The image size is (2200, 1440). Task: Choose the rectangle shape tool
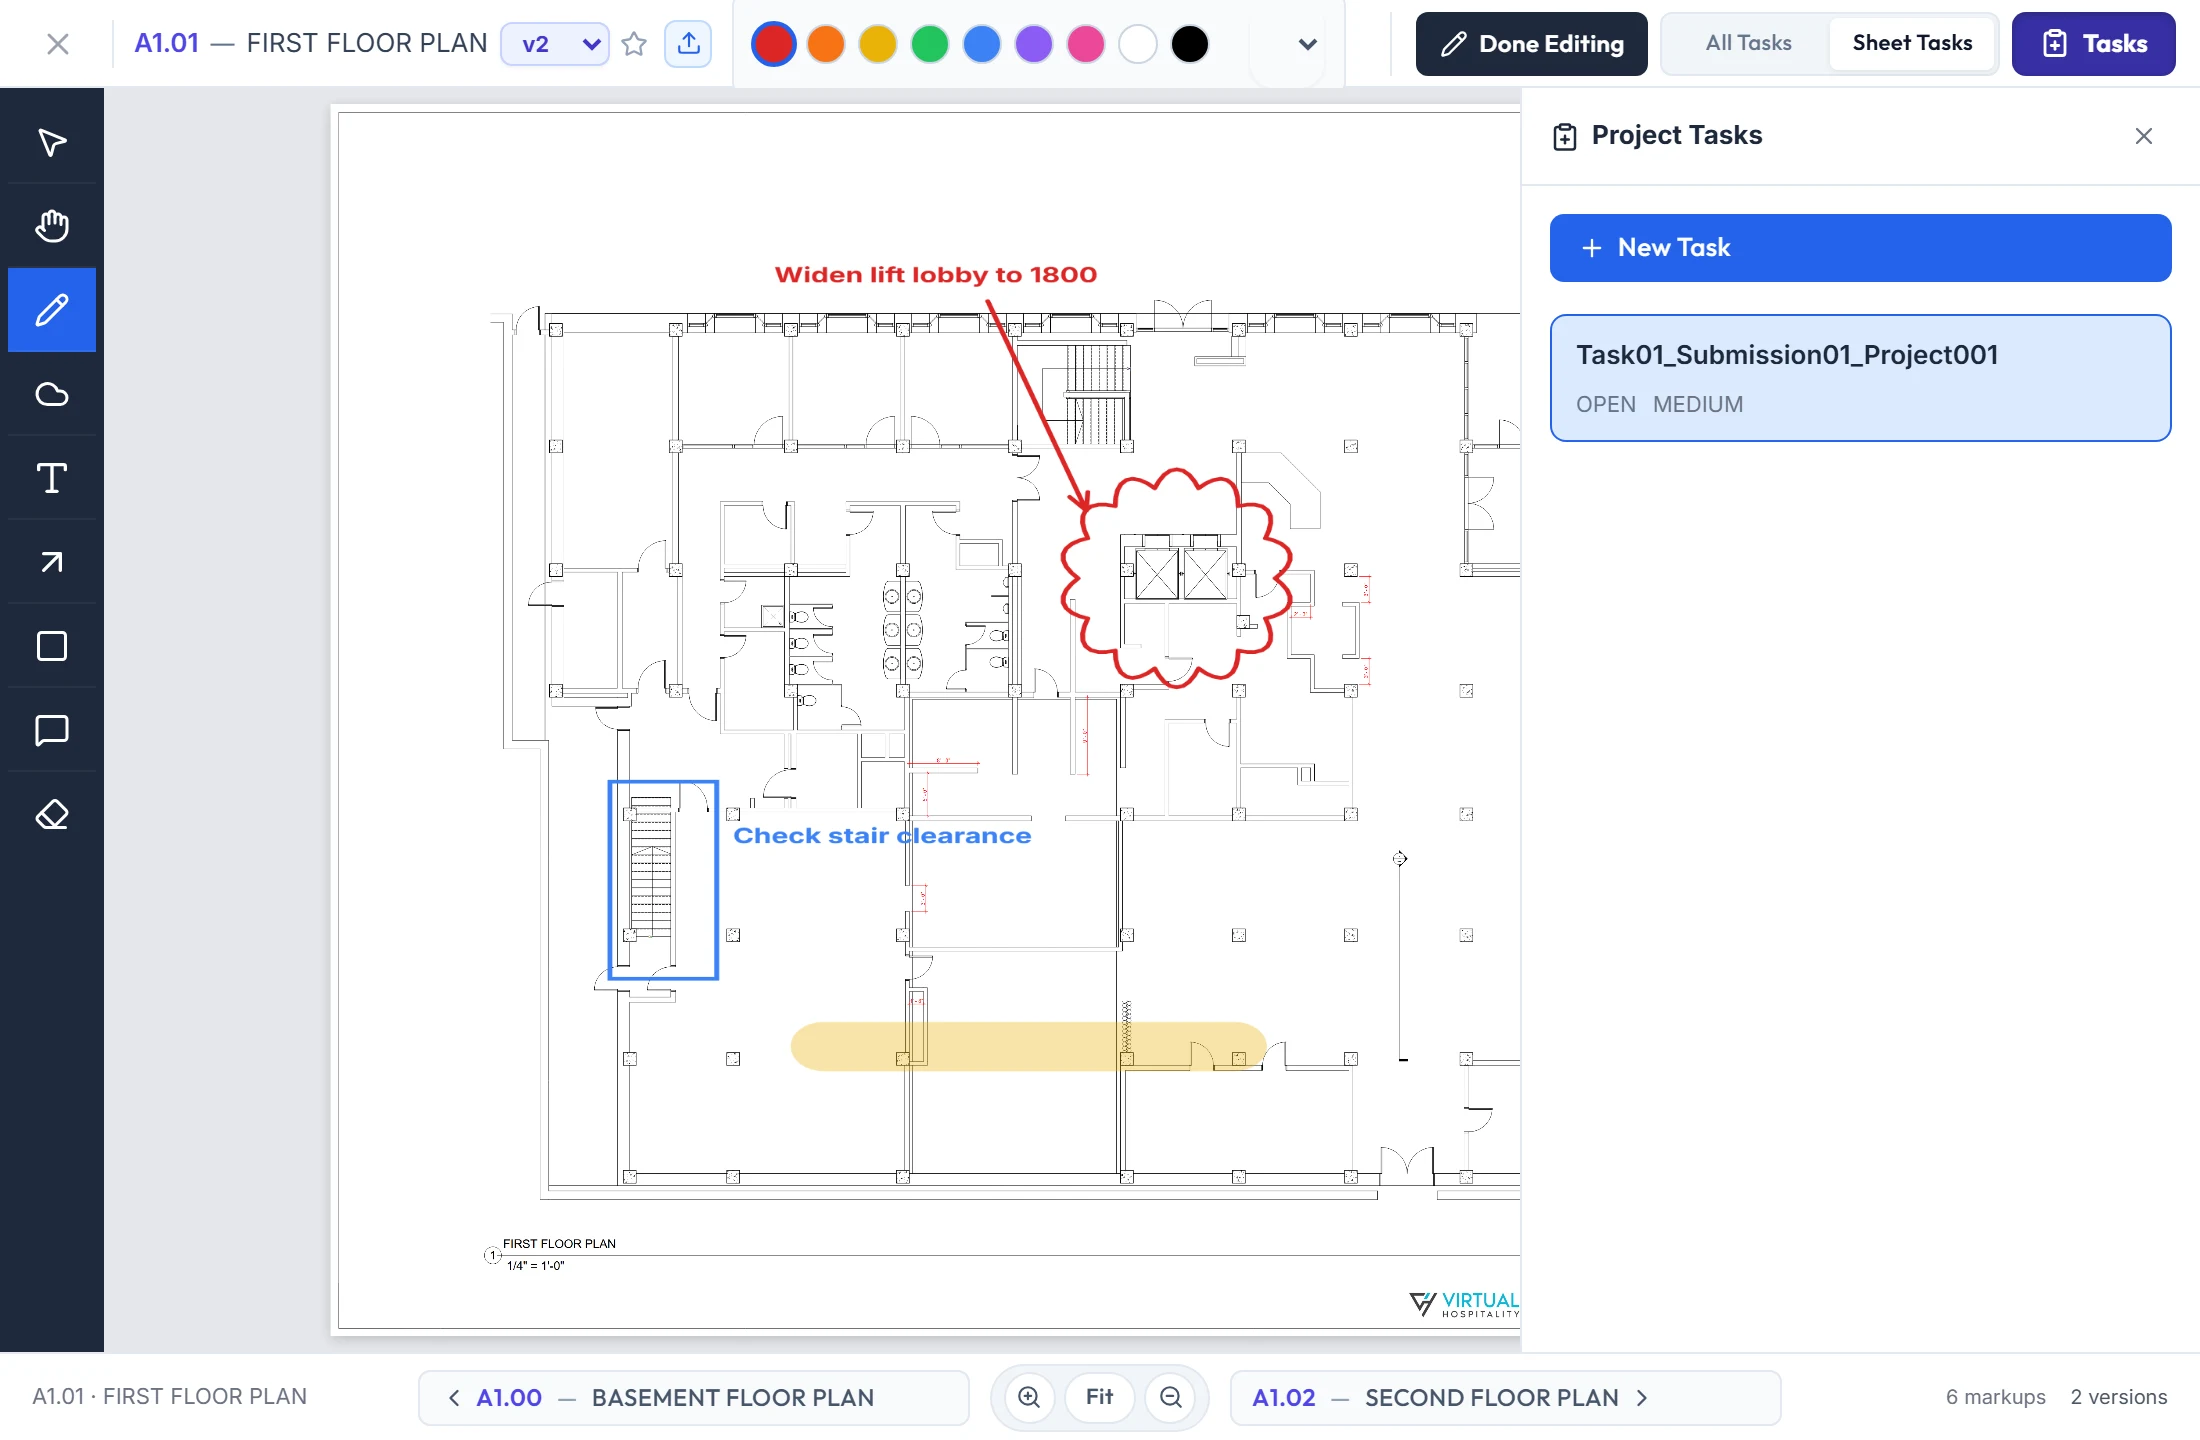click(x=52, y=646)
